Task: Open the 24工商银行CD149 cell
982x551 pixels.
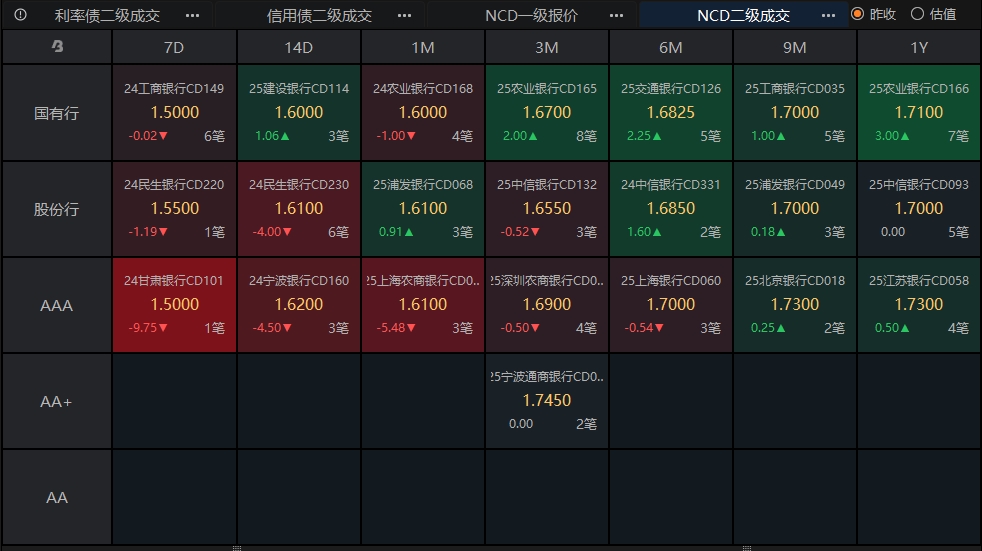Action: point(174,113)
